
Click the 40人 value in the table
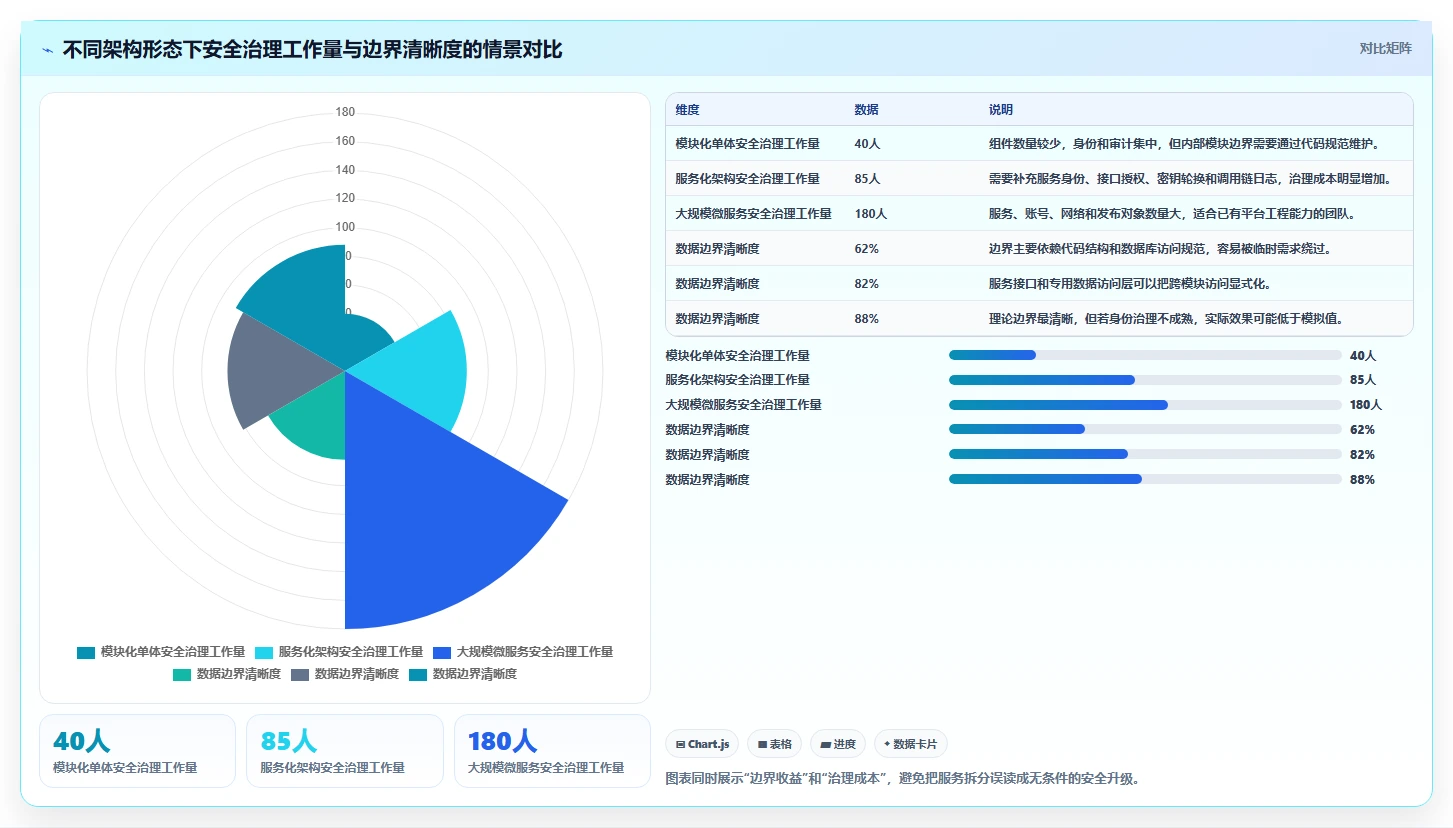pyautogui.click(x=867, y=144)
